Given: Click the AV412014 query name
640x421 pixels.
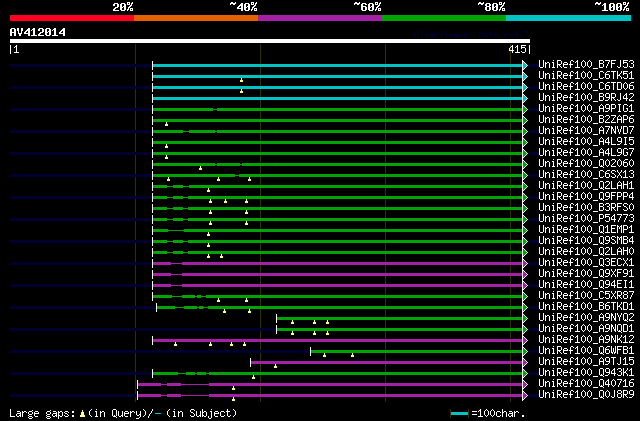Looking at the screenshot, I should click(x=38, y=32).
